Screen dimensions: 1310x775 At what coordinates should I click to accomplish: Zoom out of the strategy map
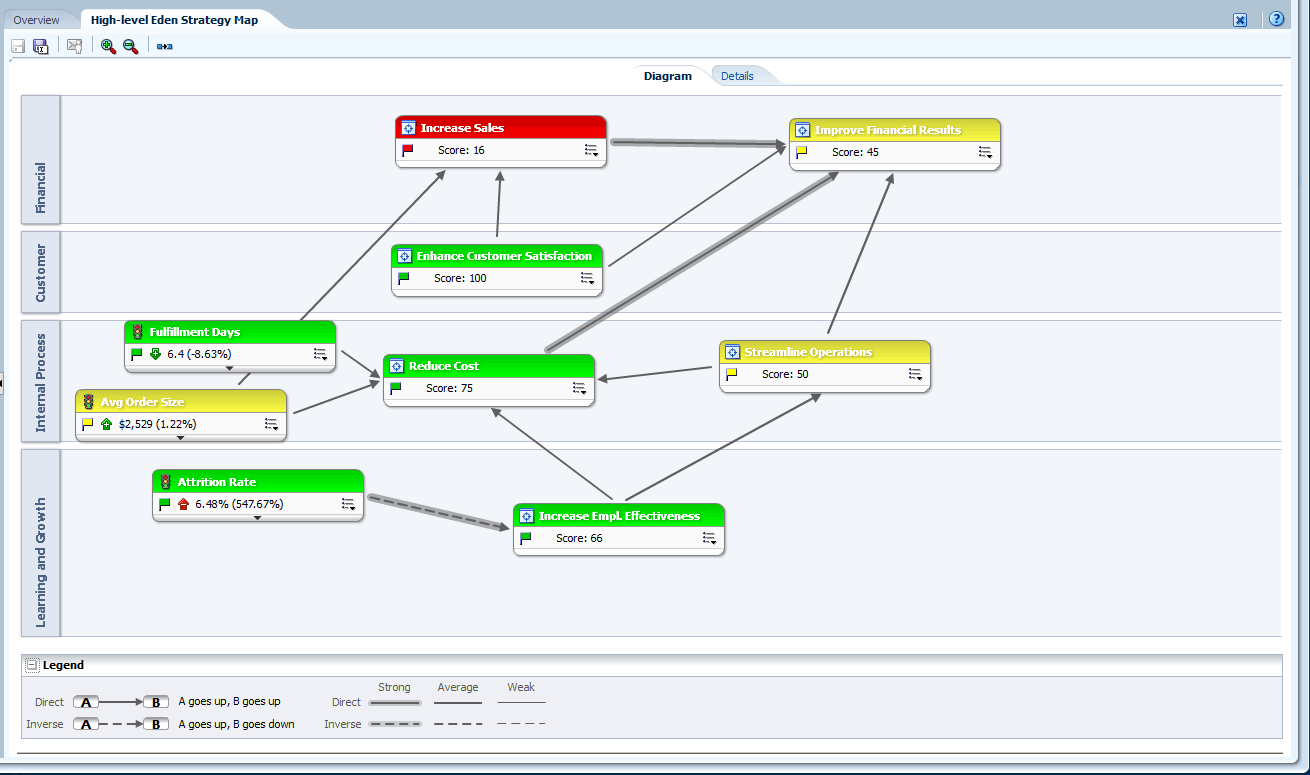130,46
